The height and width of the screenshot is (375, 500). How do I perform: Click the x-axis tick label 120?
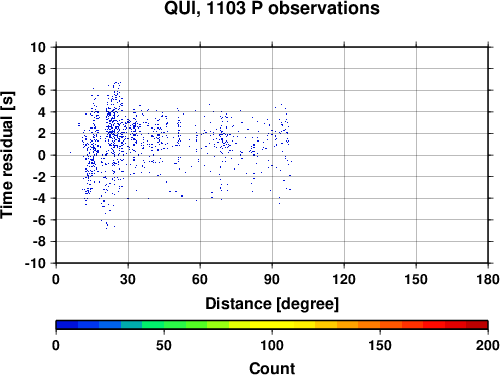point(344,279)
